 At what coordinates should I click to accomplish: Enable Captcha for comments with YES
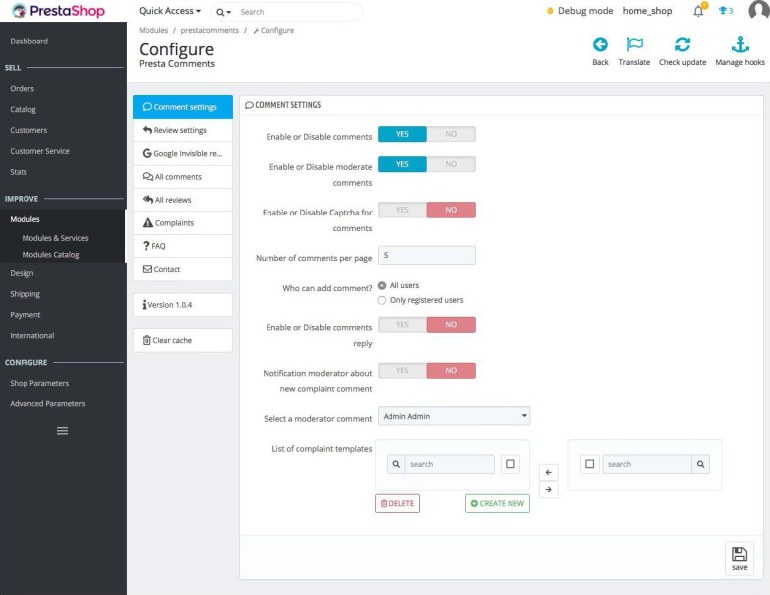(x=402, y=210)
